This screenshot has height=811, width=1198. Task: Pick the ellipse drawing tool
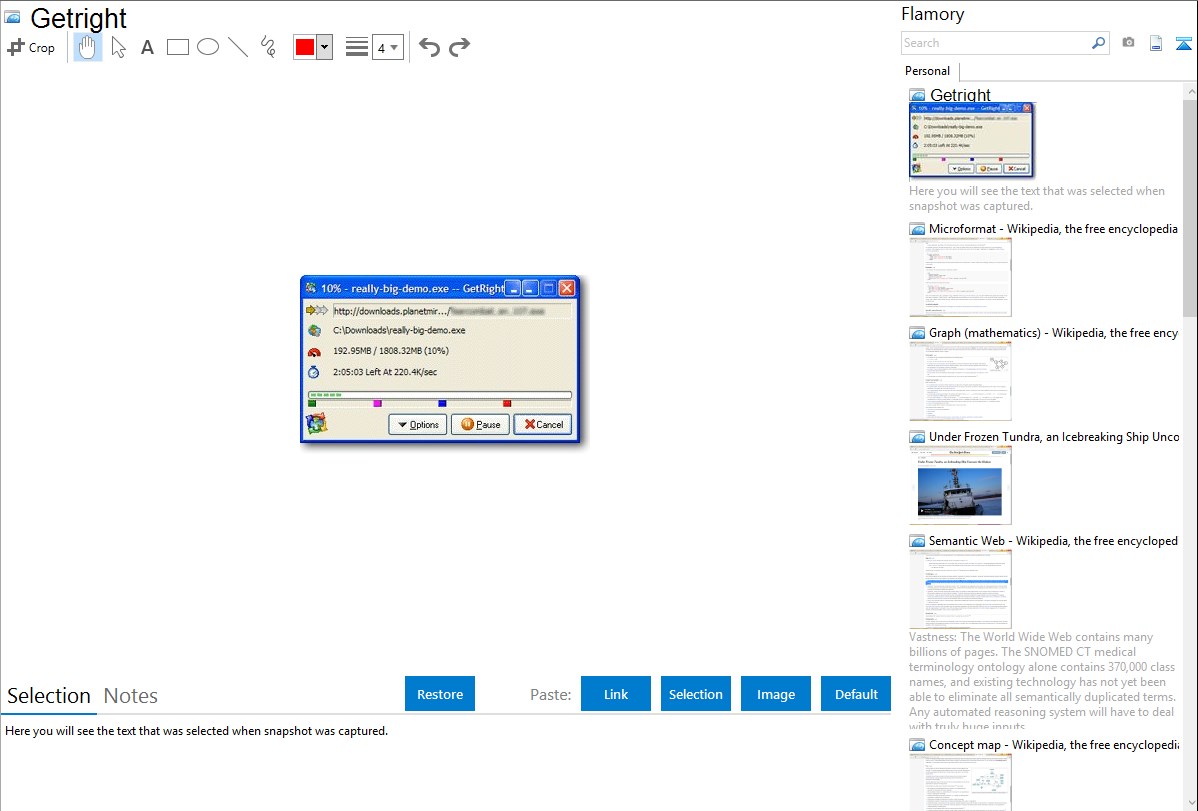tap(208, 47)
